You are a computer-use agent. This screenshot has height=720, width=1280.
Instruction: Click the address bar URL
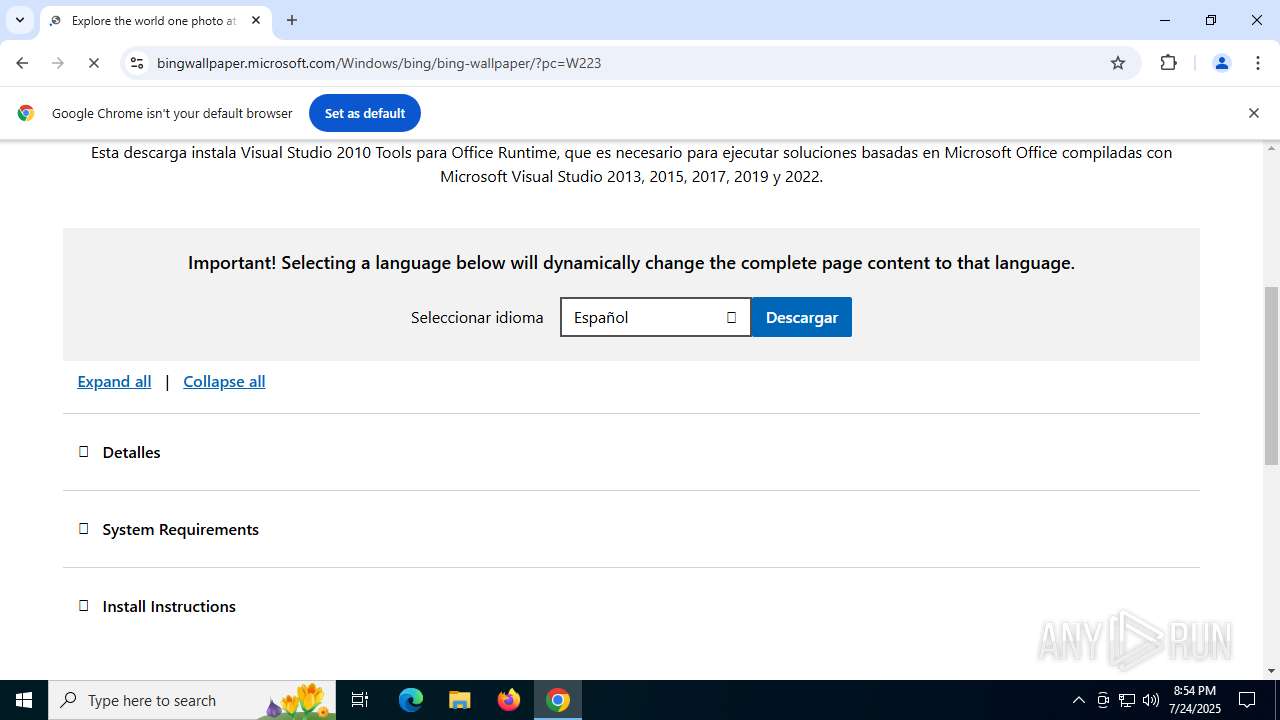379,63
